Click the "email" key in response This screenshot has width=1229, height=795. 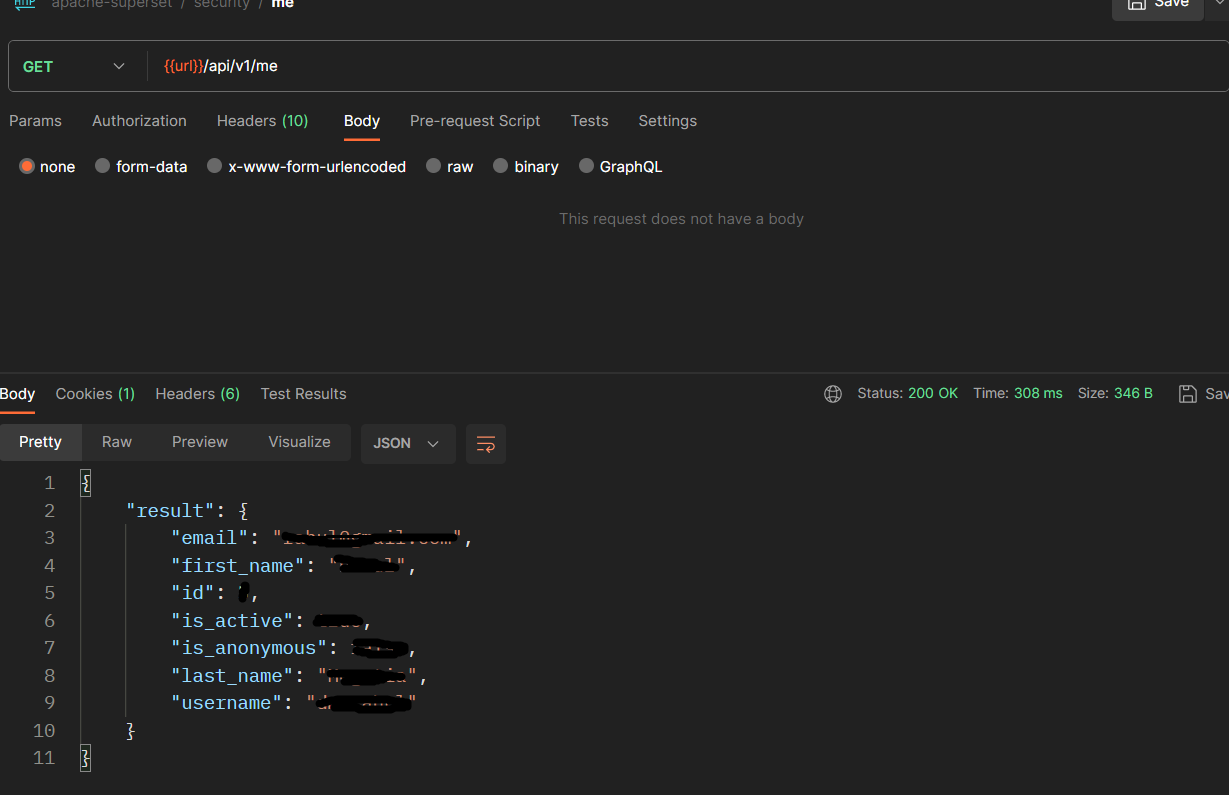(210, 538)
